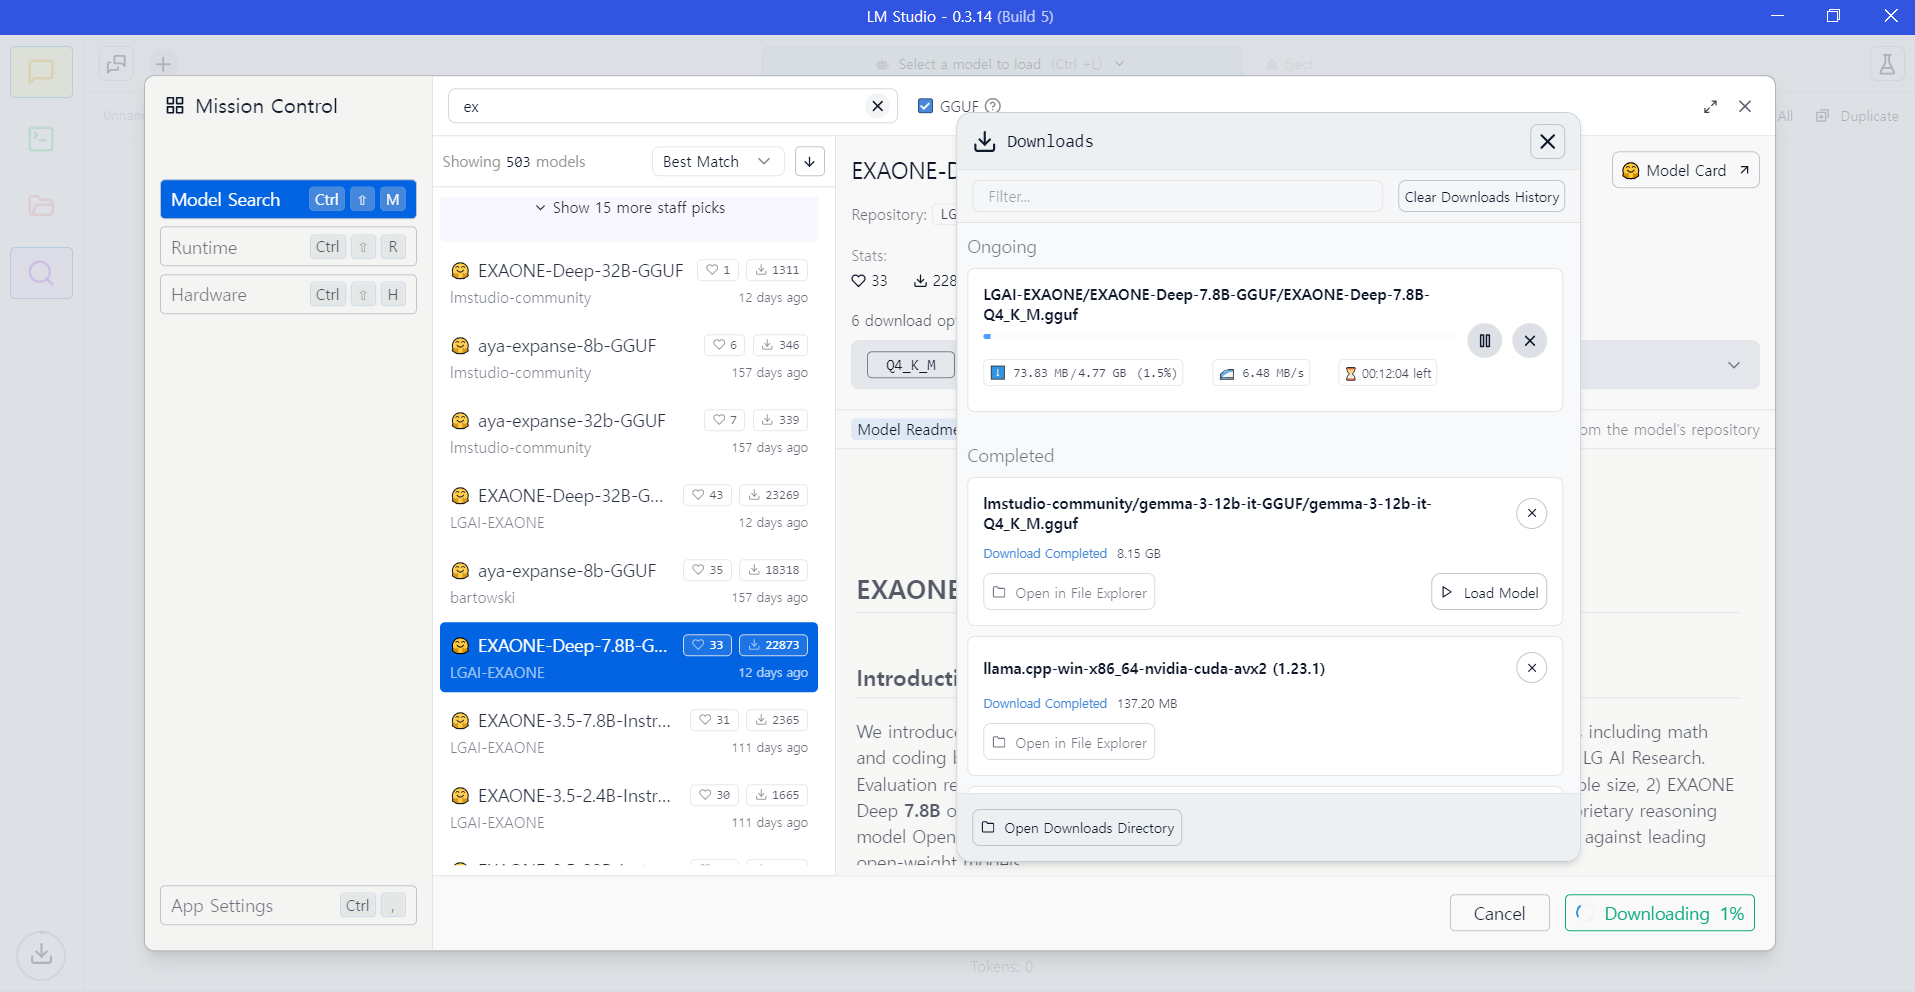Toggle the GGUF checkbox
Viewport: 1915px width, 992px height.
[925, 106]
